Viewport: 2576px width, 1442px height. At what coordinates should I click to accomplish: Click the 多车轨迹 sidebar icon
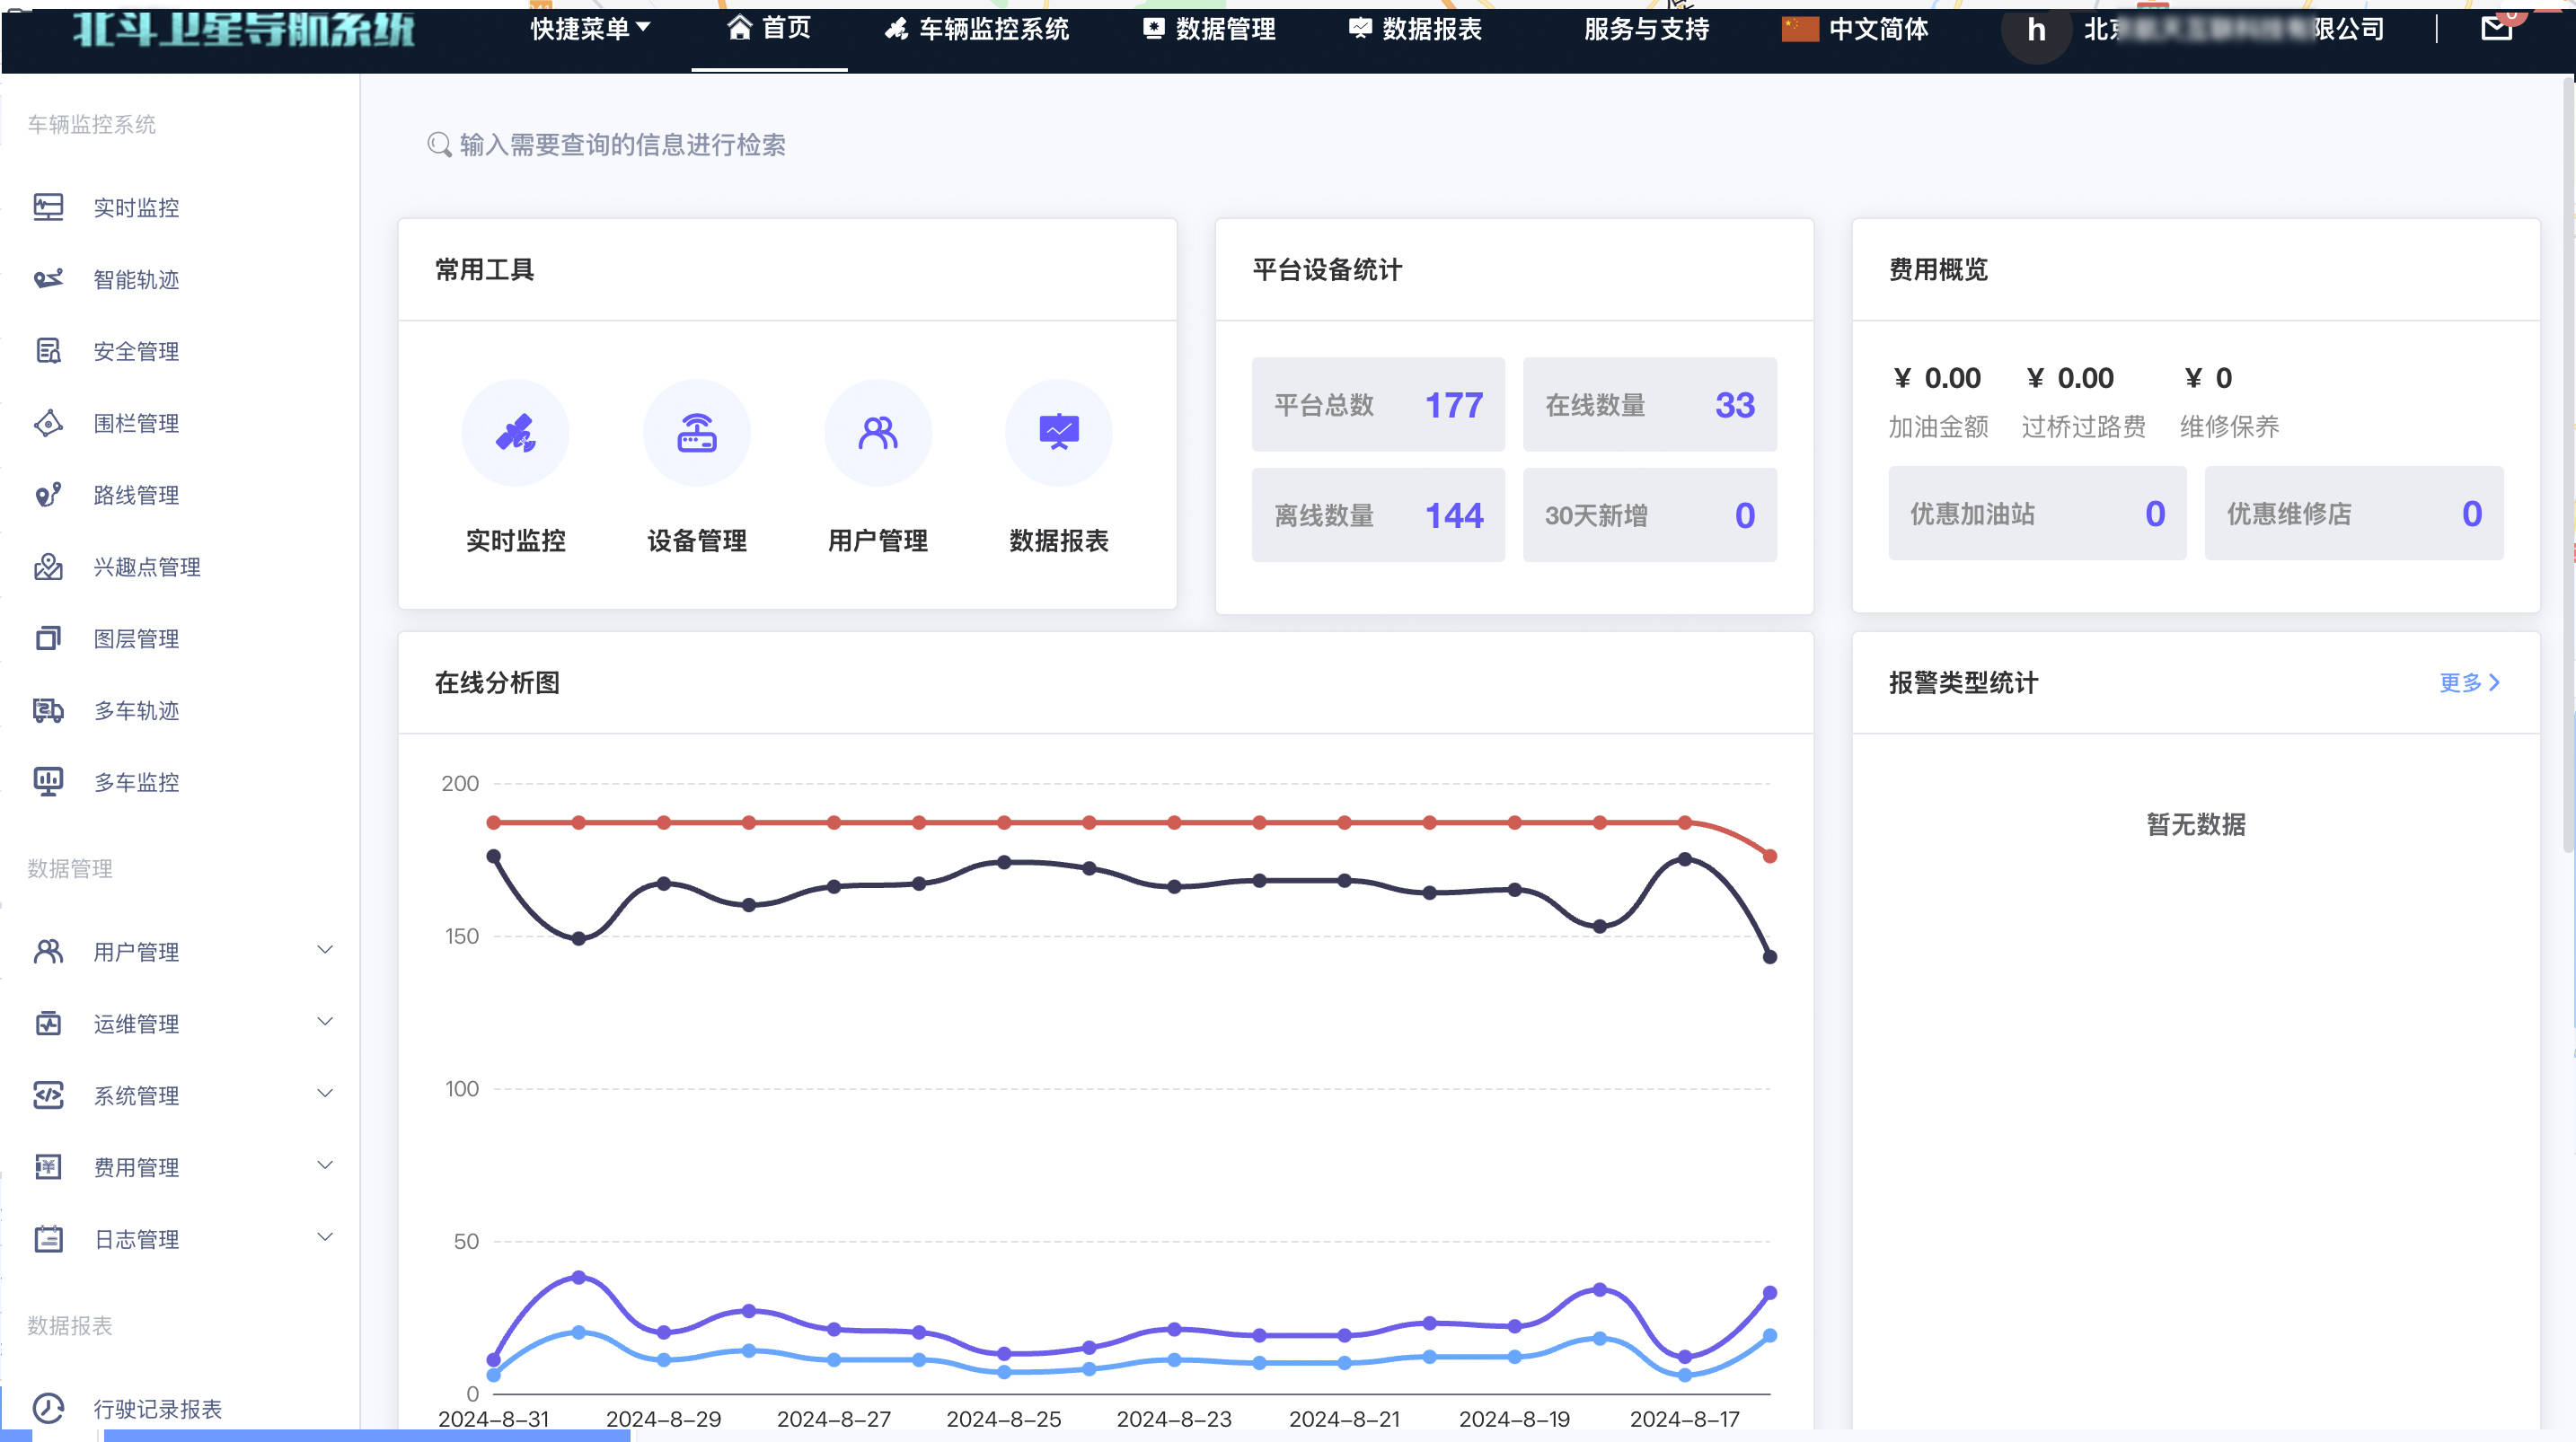point(48,711)
